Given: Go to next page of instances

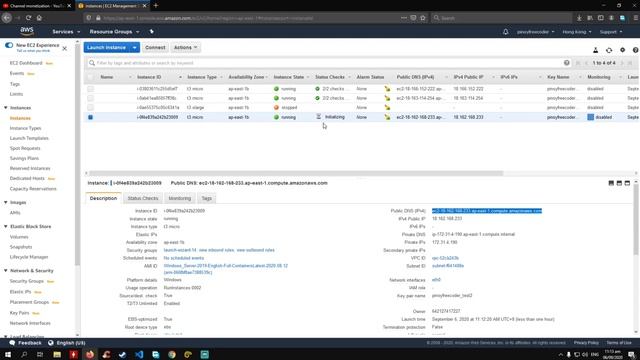Looking at the screenshot, I should click(x=622, y=63).
